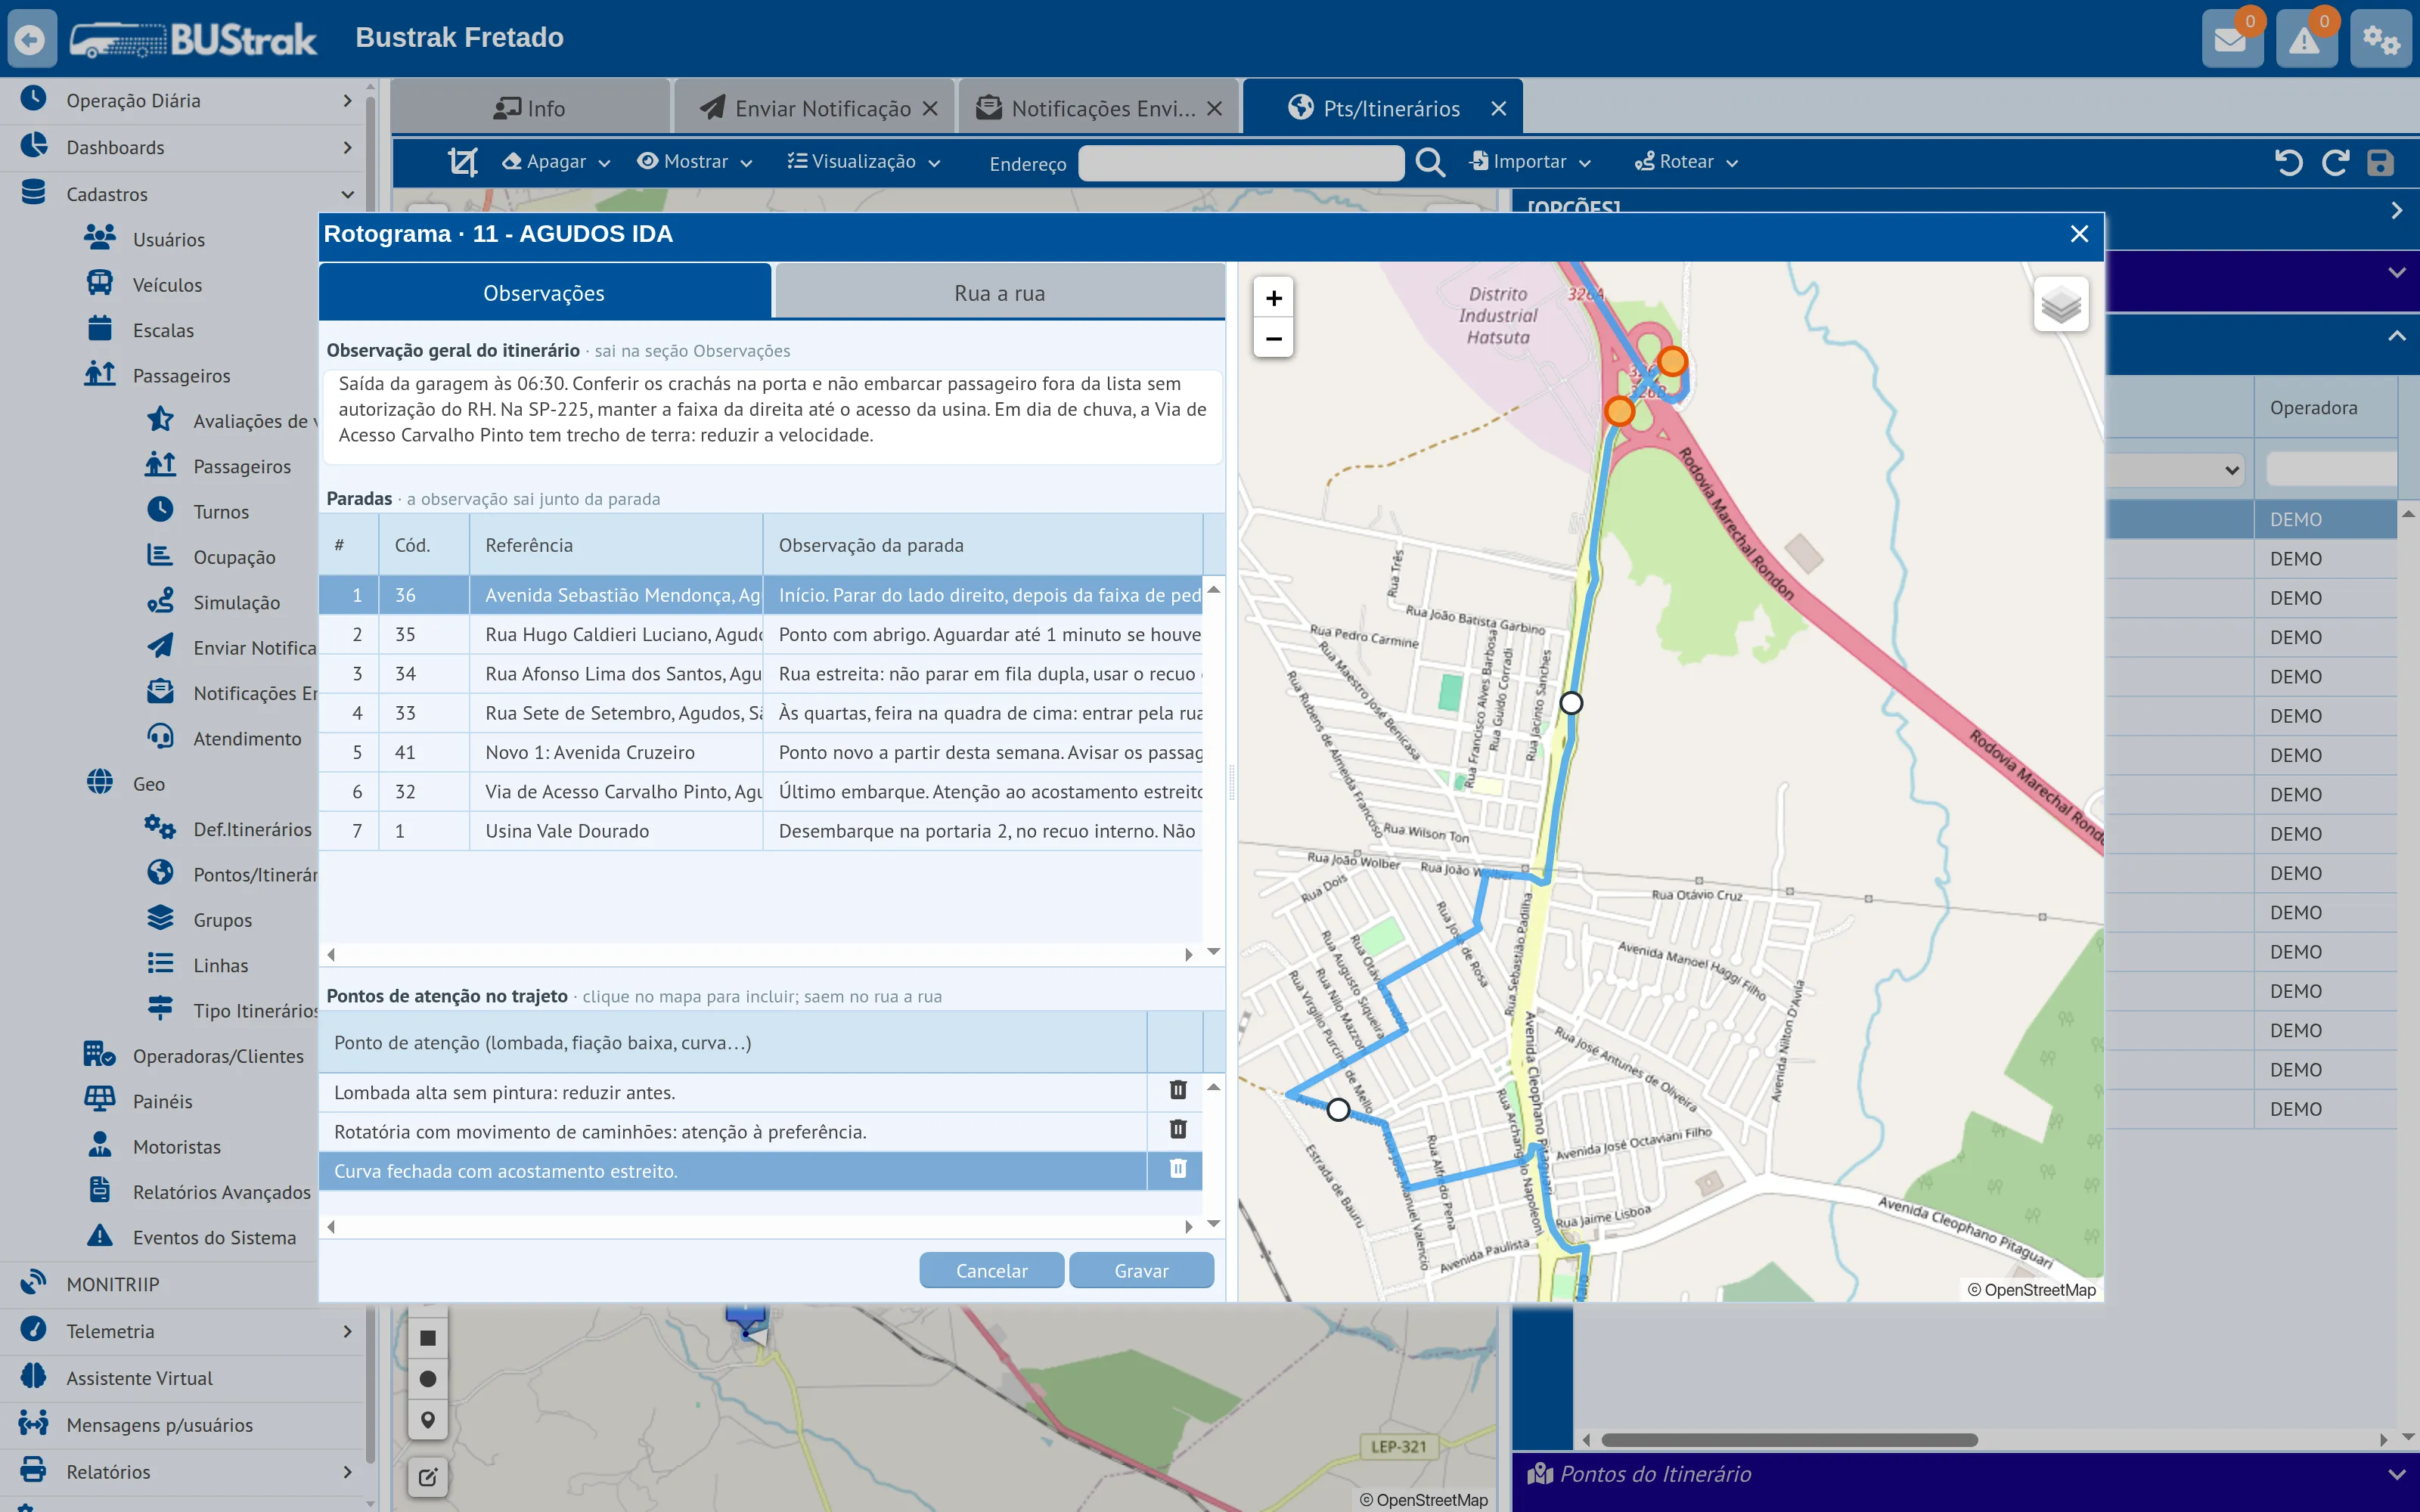Image resolution: width=2420 pixels, height=1512 pixels.
Task: Select the square draw tool on background map
Action: (x=427, y=1338)
